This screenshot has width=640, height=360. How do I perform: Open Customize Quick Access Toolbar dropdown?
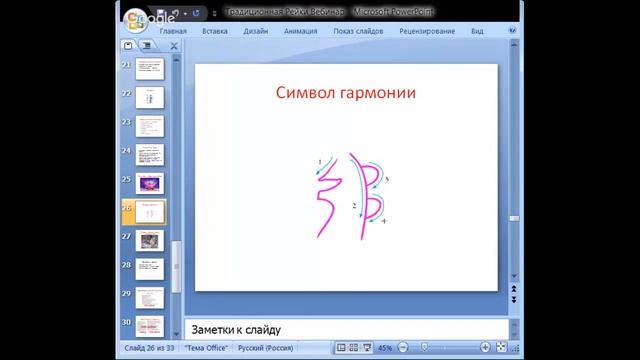point(214,13)
